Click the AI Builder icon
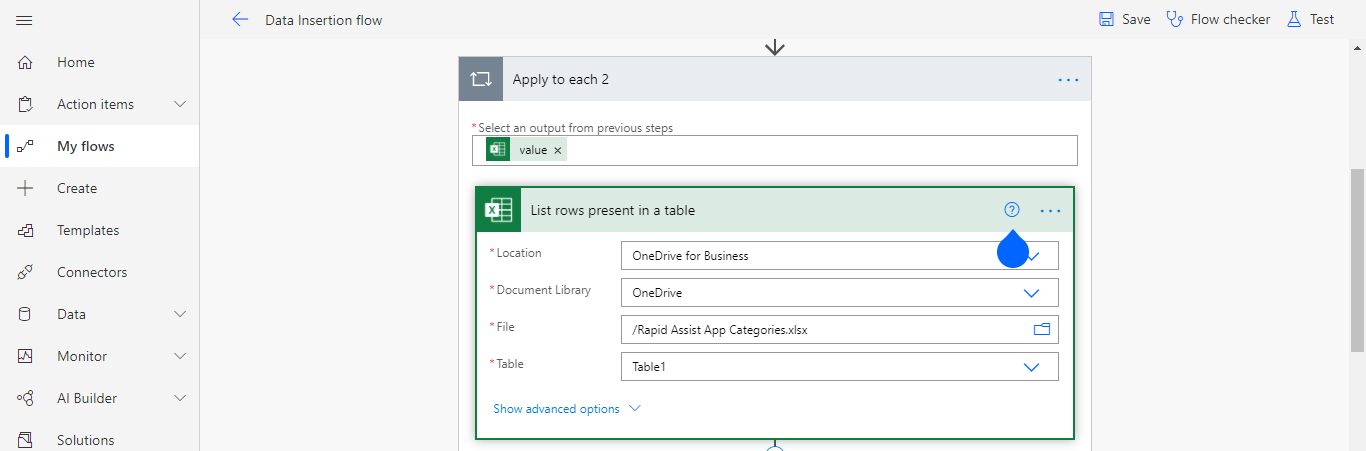Image resolution: width=1366 pixels, height=451 pixels. point(25,398)
